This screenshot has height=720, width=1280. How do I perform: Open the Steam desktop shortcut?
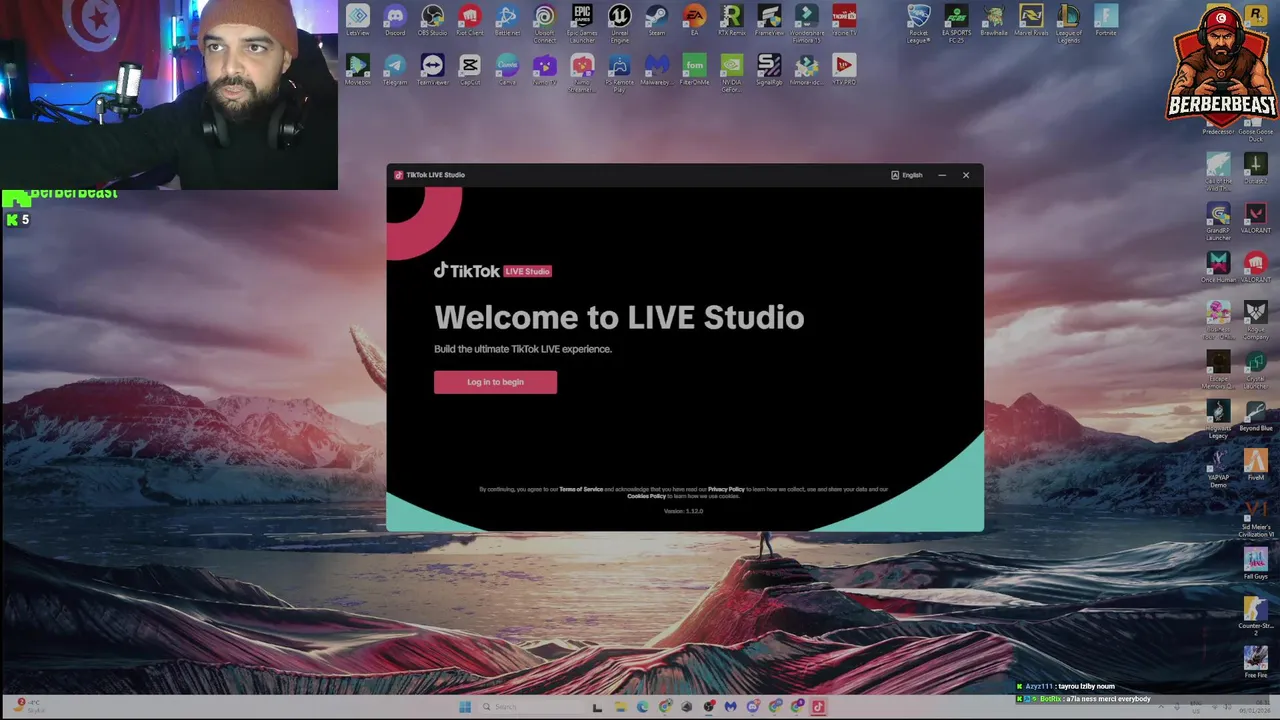point(657,20)
